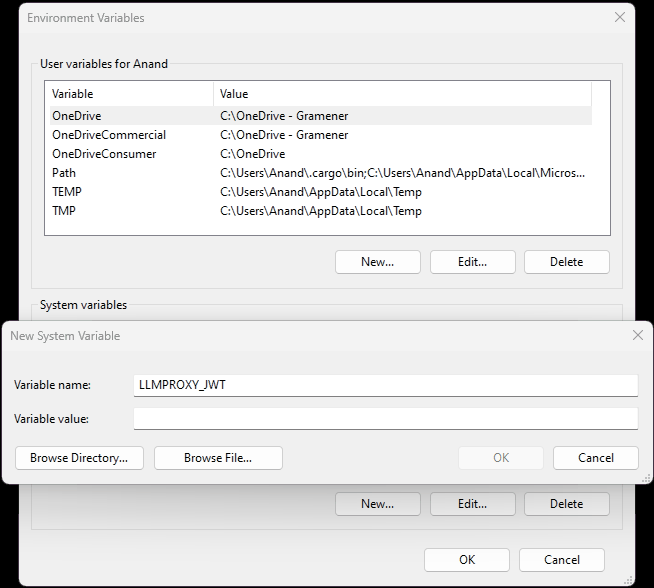Cancel the New System Variable dialog
The width and height of the screenshot is (654, 588).
click(x=596, y=458)
